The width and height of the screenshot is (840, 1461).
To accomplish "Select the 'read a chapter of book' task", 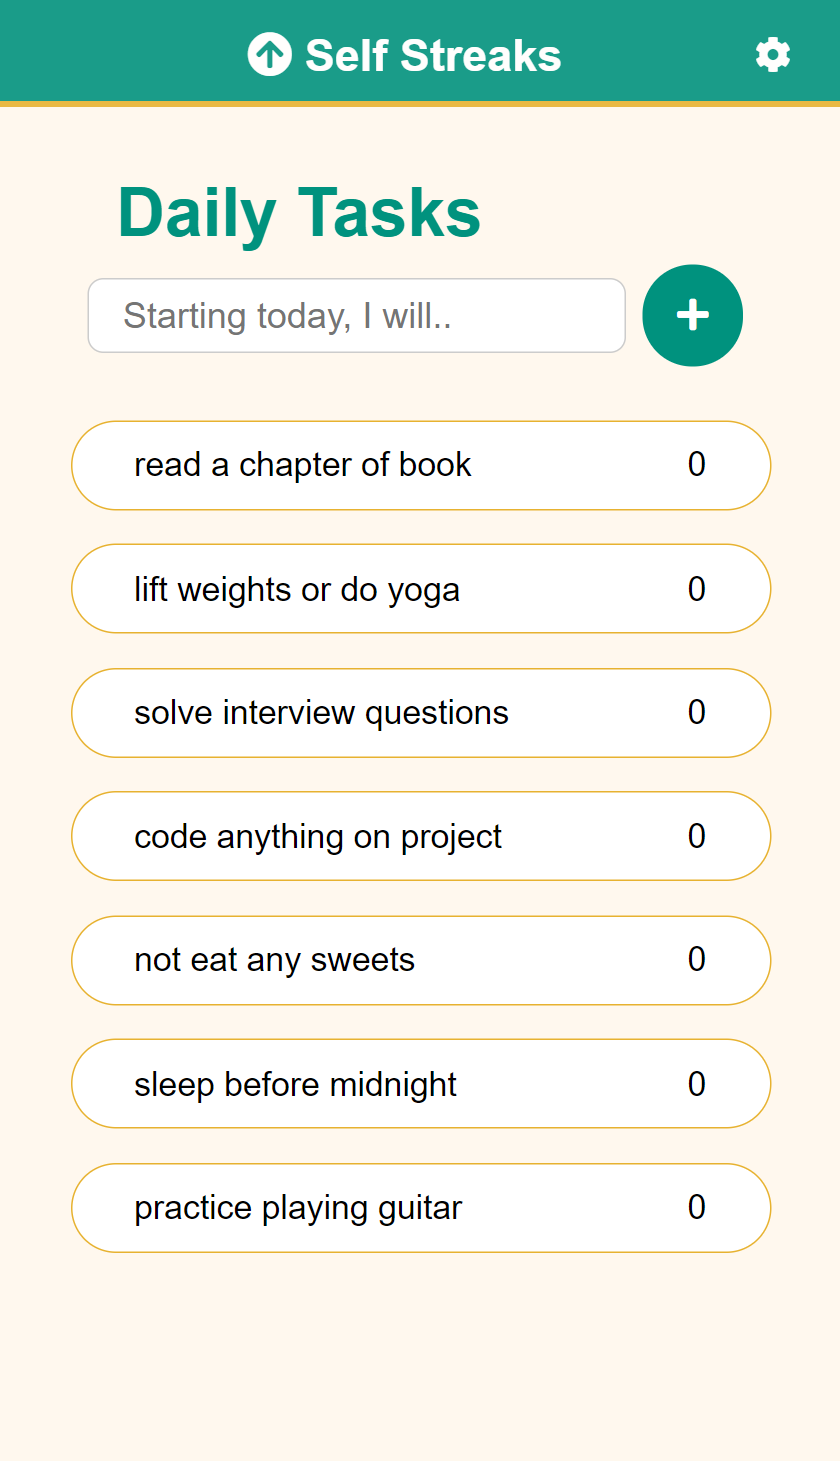I will tap(303, 465).
